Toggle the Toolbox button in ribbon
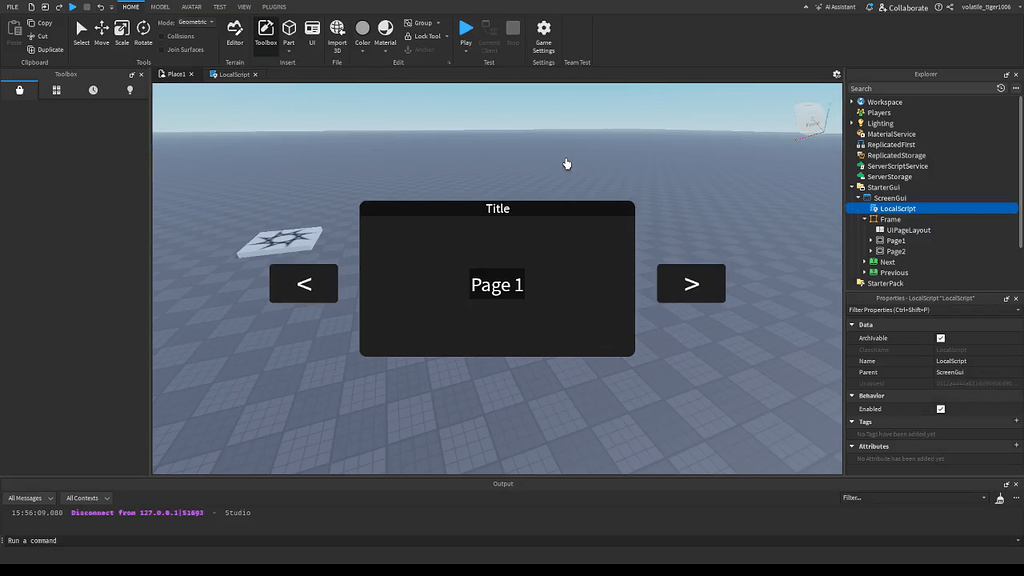Image resolution: width=1024 pixels, height=576 pixels. click(265, 33)
